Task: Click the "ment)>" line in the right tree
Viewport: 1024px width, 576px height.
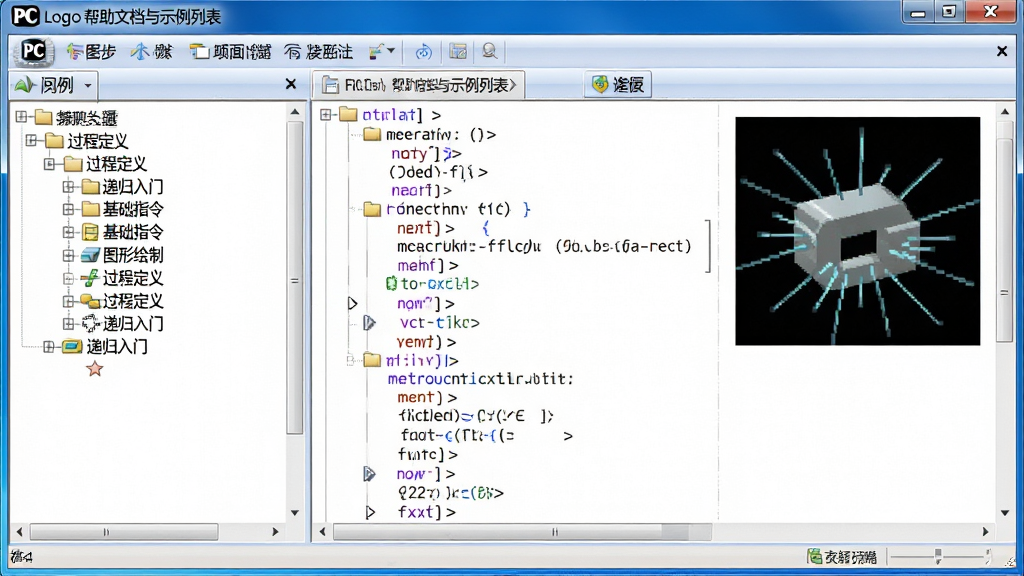Action: [427, 398]
